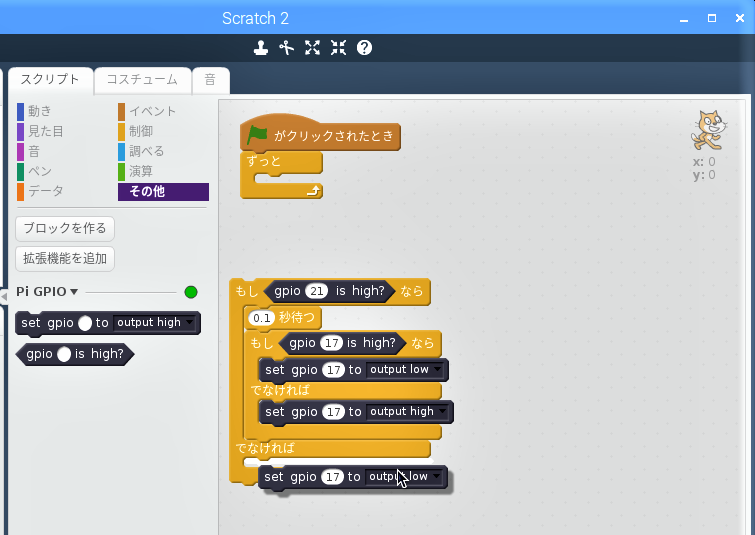The width and height of the screenshot is (755, 535).
Task: Click the Grow sprite tool
Action: click(312, 48)
